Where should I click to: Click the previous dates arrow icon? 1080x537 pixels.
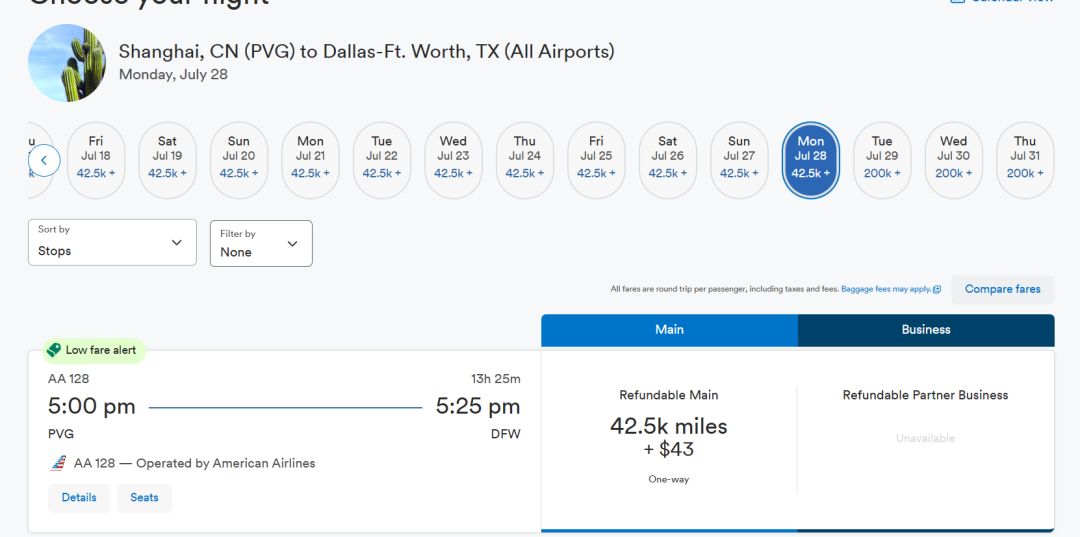point(44,160)
